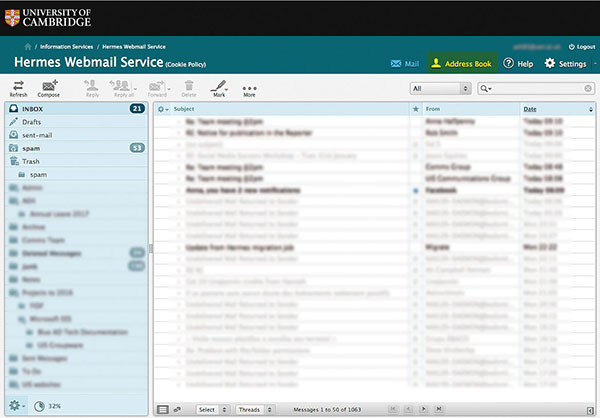Screen dimensions: 600x418
Task: Go to last page of messages
Action: coord(439,409)
